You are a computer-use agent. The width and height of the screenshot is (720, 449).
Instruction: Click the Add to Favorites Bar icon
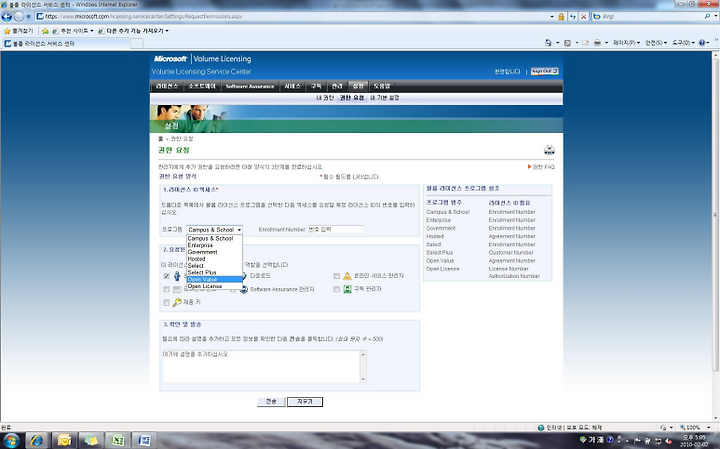pyautogui.click(x=45, y=31)
